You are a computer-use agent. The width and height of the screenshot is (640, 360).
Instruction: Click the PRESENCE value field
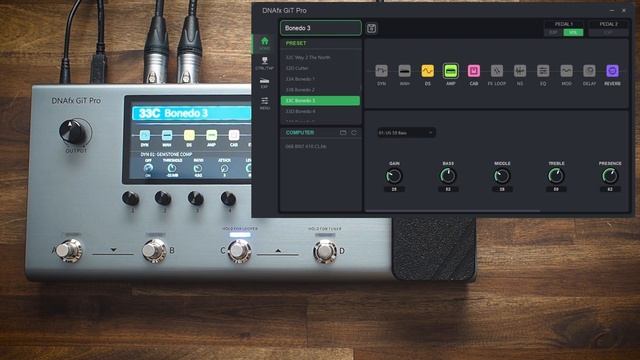coord(610,189)
